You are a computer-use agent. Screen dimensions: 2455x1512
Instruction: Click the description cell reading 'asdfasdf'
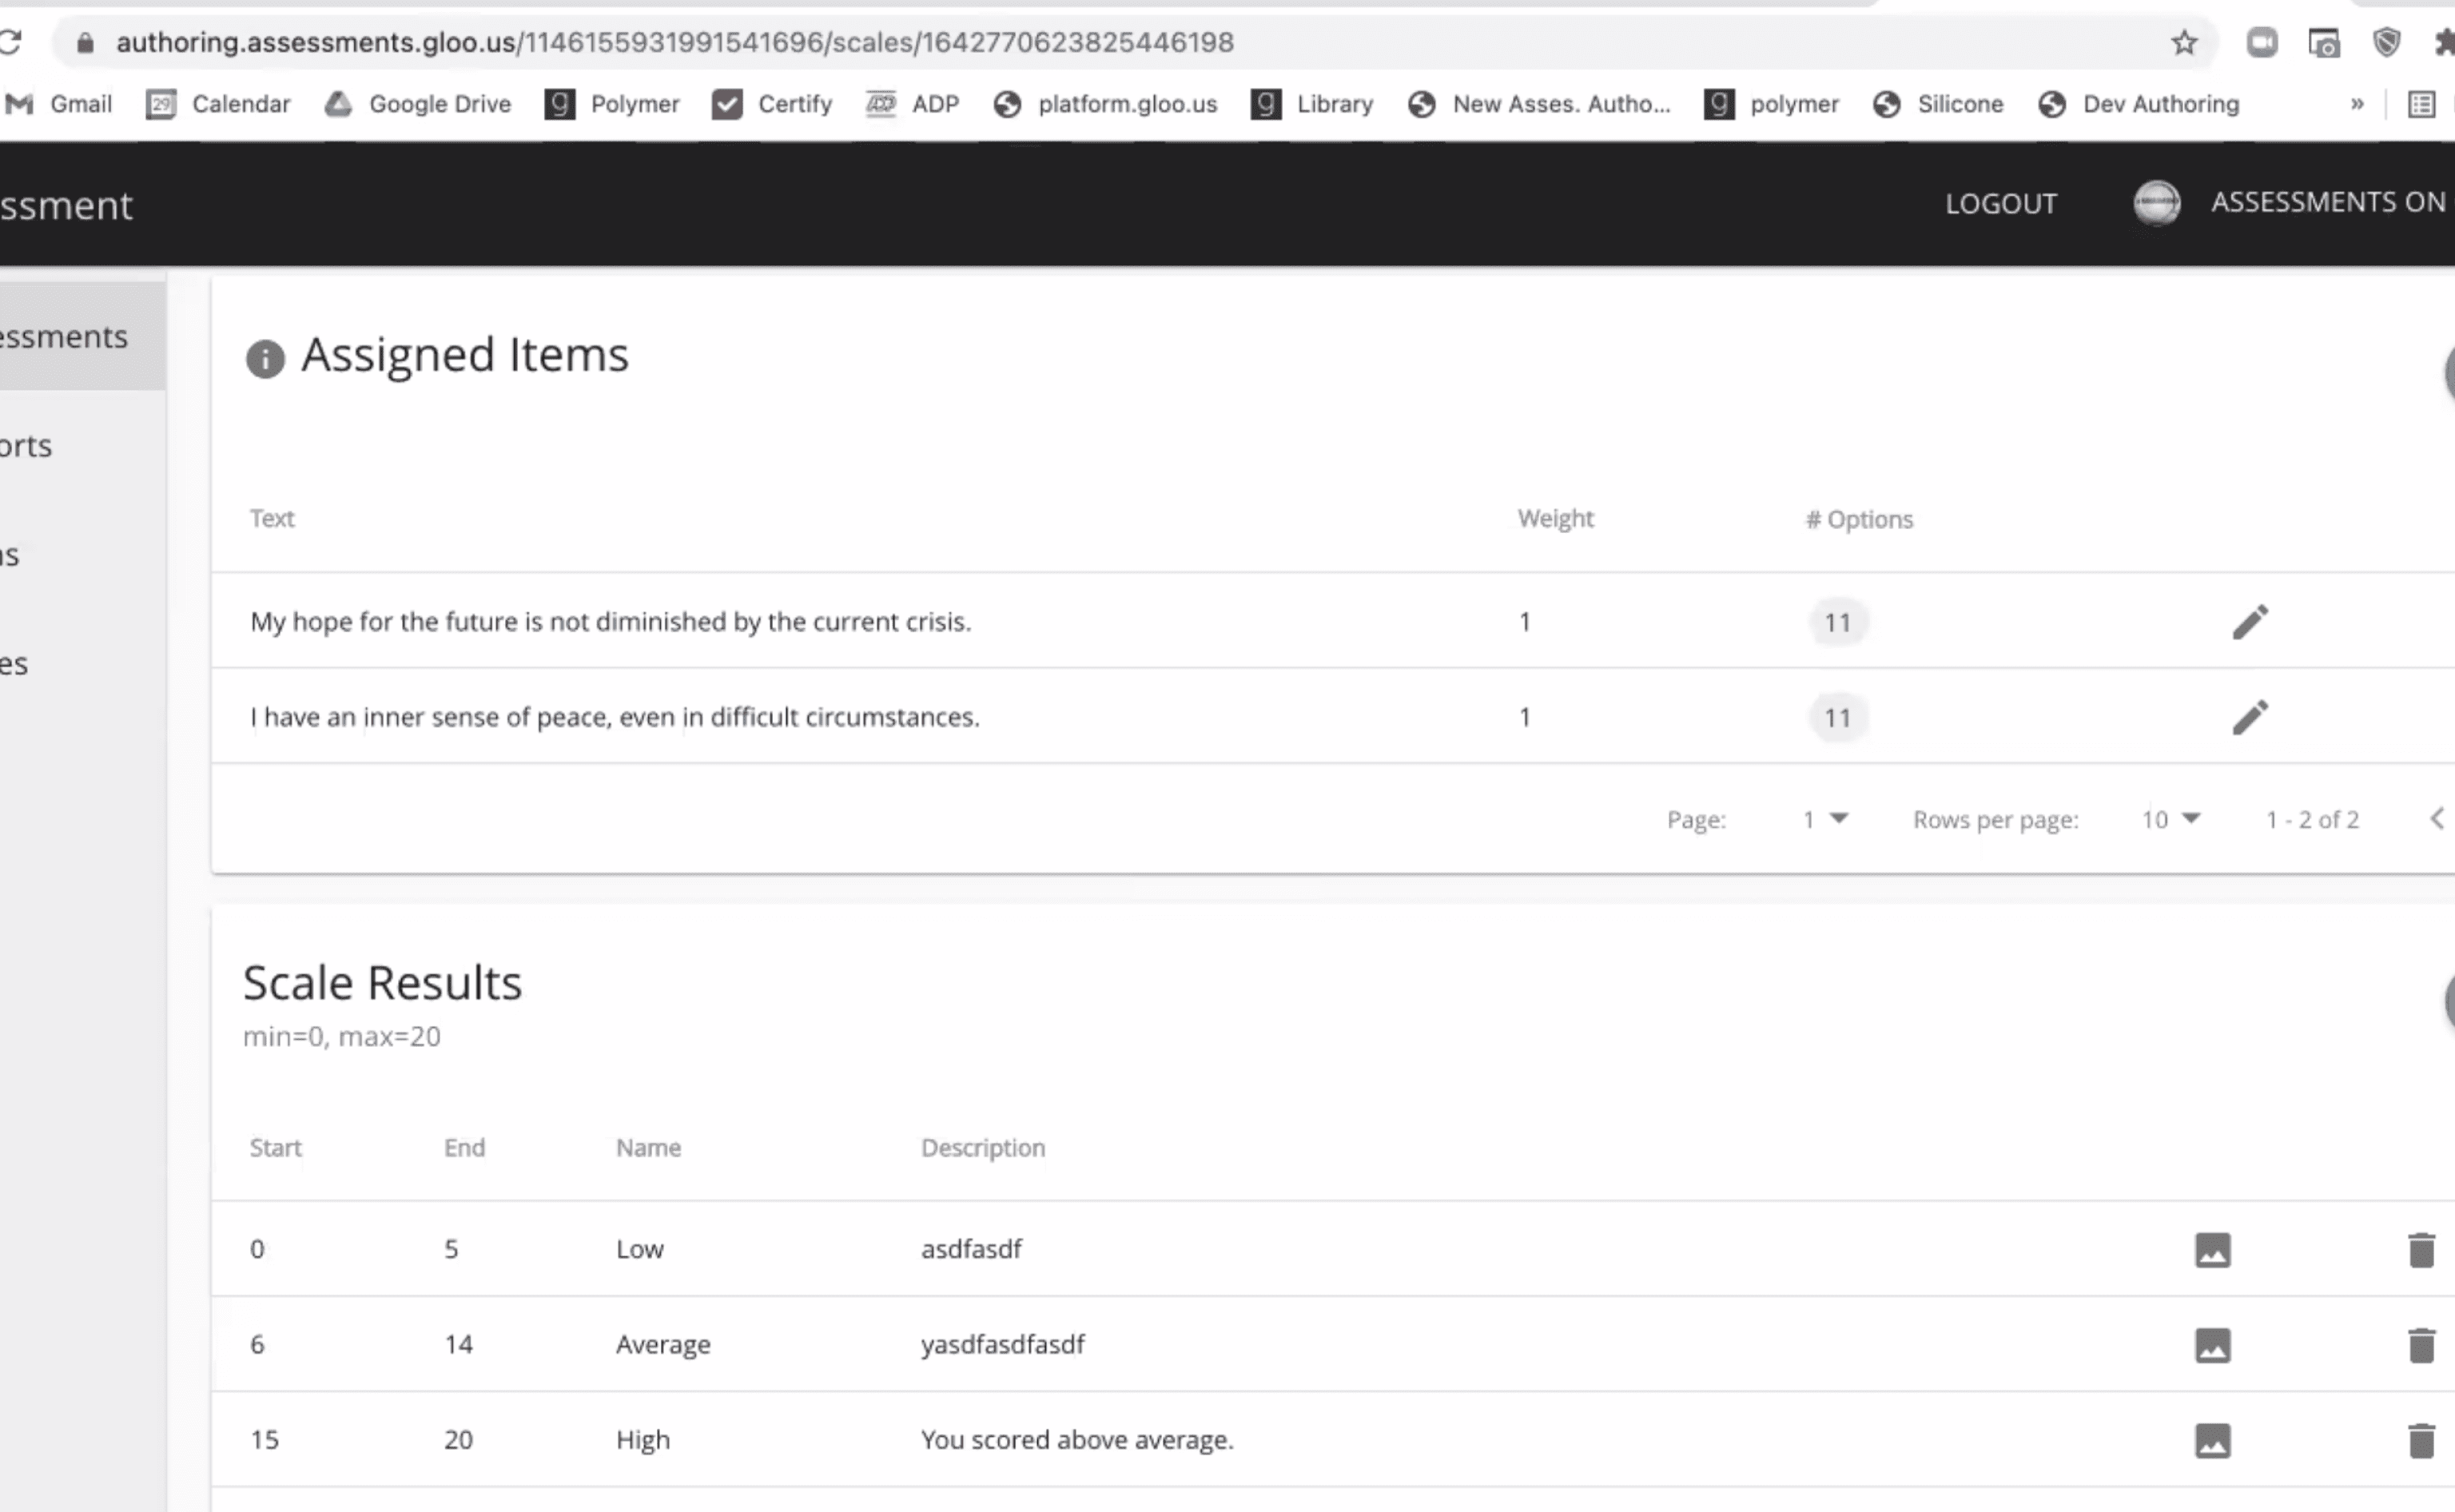(x=971, y=1249)
